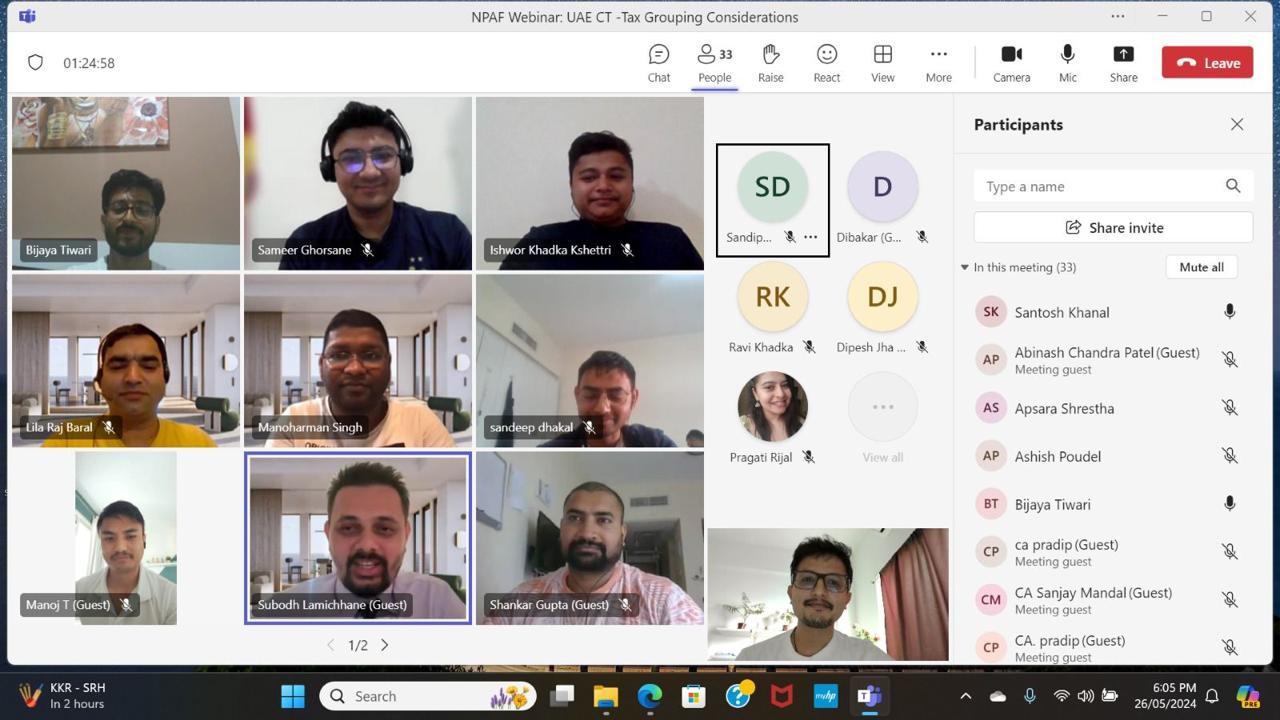Click the shield meeting info icon
The height and width of the screenshot is (720, 1280).
tap(36, 63)
